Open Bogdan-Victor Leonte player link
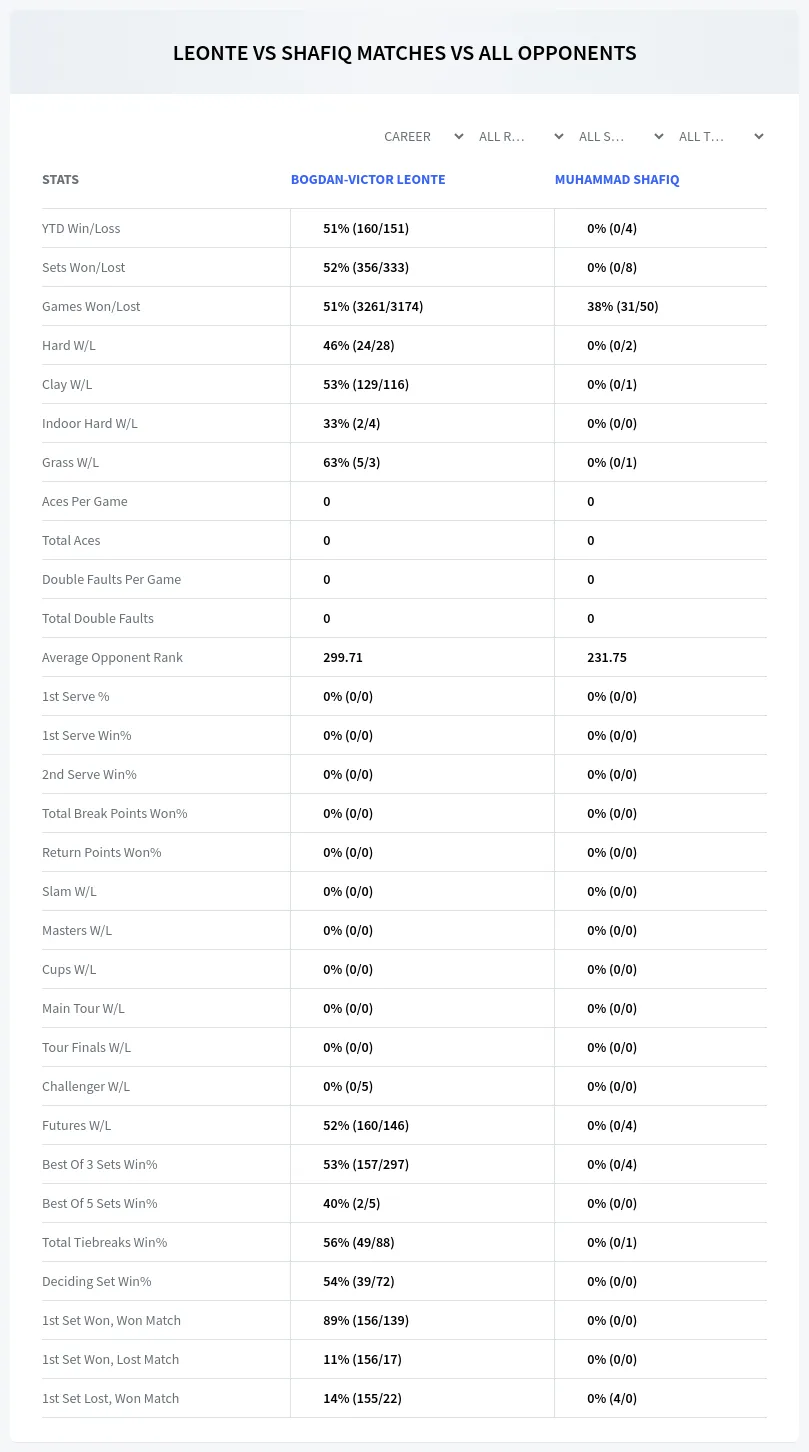 point(368,180)
